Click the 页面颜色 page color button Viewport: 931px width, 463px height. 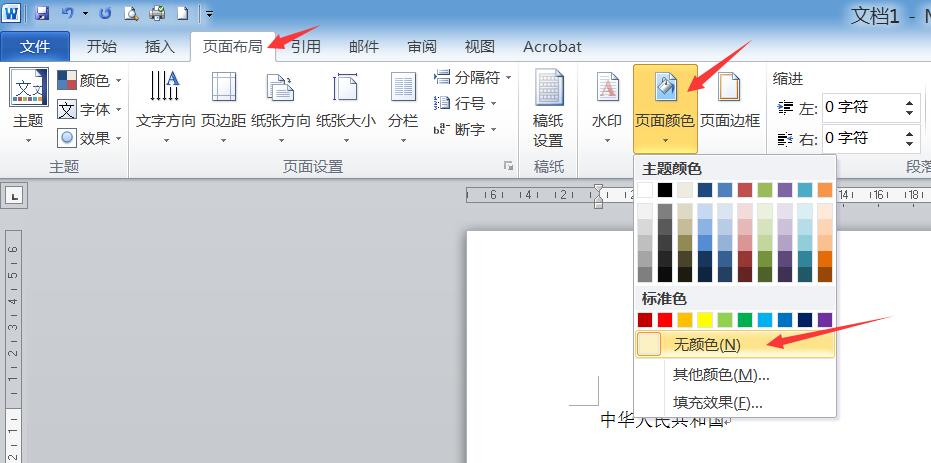pos(665,109)
